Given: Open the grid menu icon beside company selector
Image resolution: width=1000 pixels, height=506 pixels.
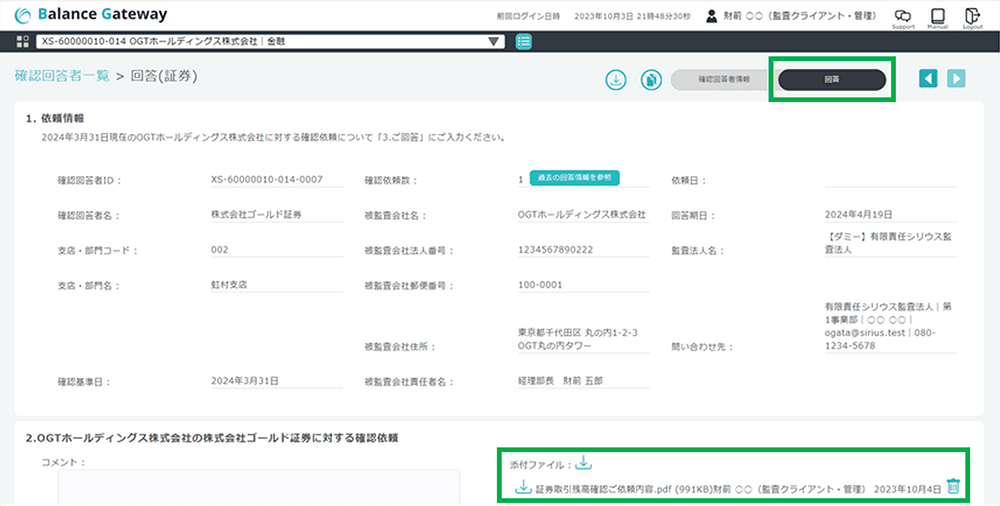Looking at the screenshot, I should point(24,42).
